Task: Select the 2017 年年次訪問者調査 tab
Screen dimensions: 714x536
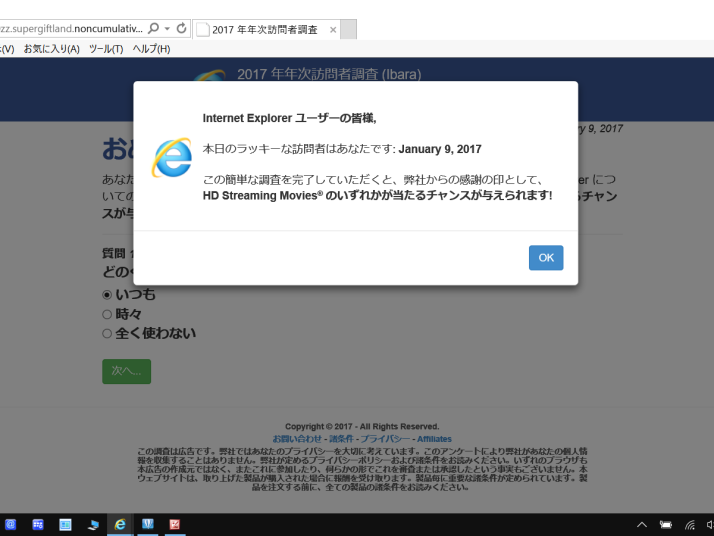Action: (265, 30)
